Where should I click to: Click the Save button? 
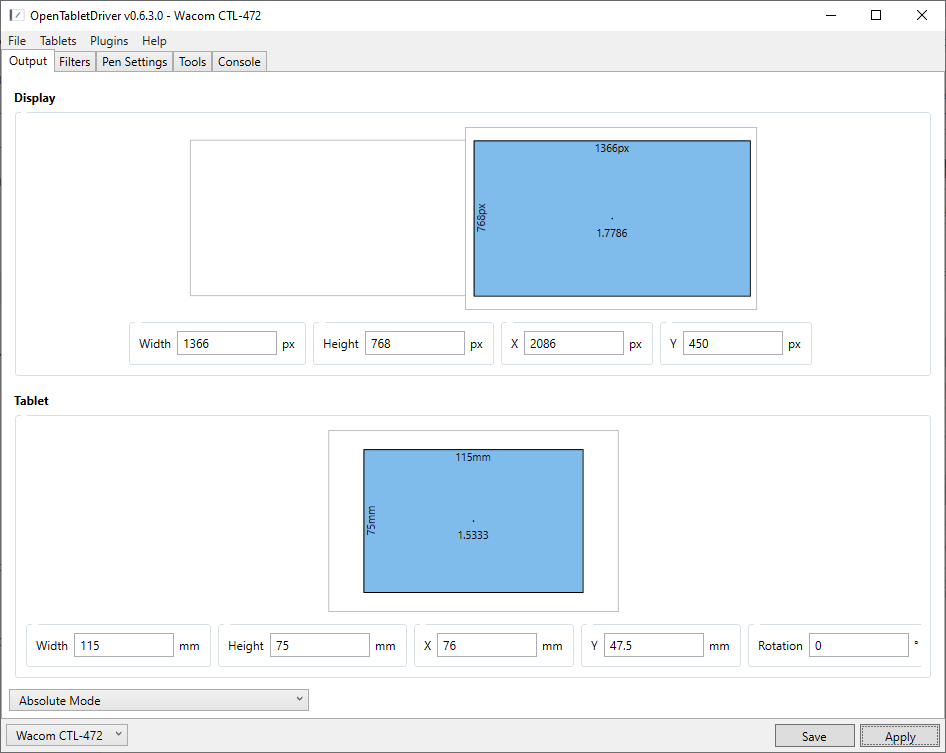pos(814,736)
